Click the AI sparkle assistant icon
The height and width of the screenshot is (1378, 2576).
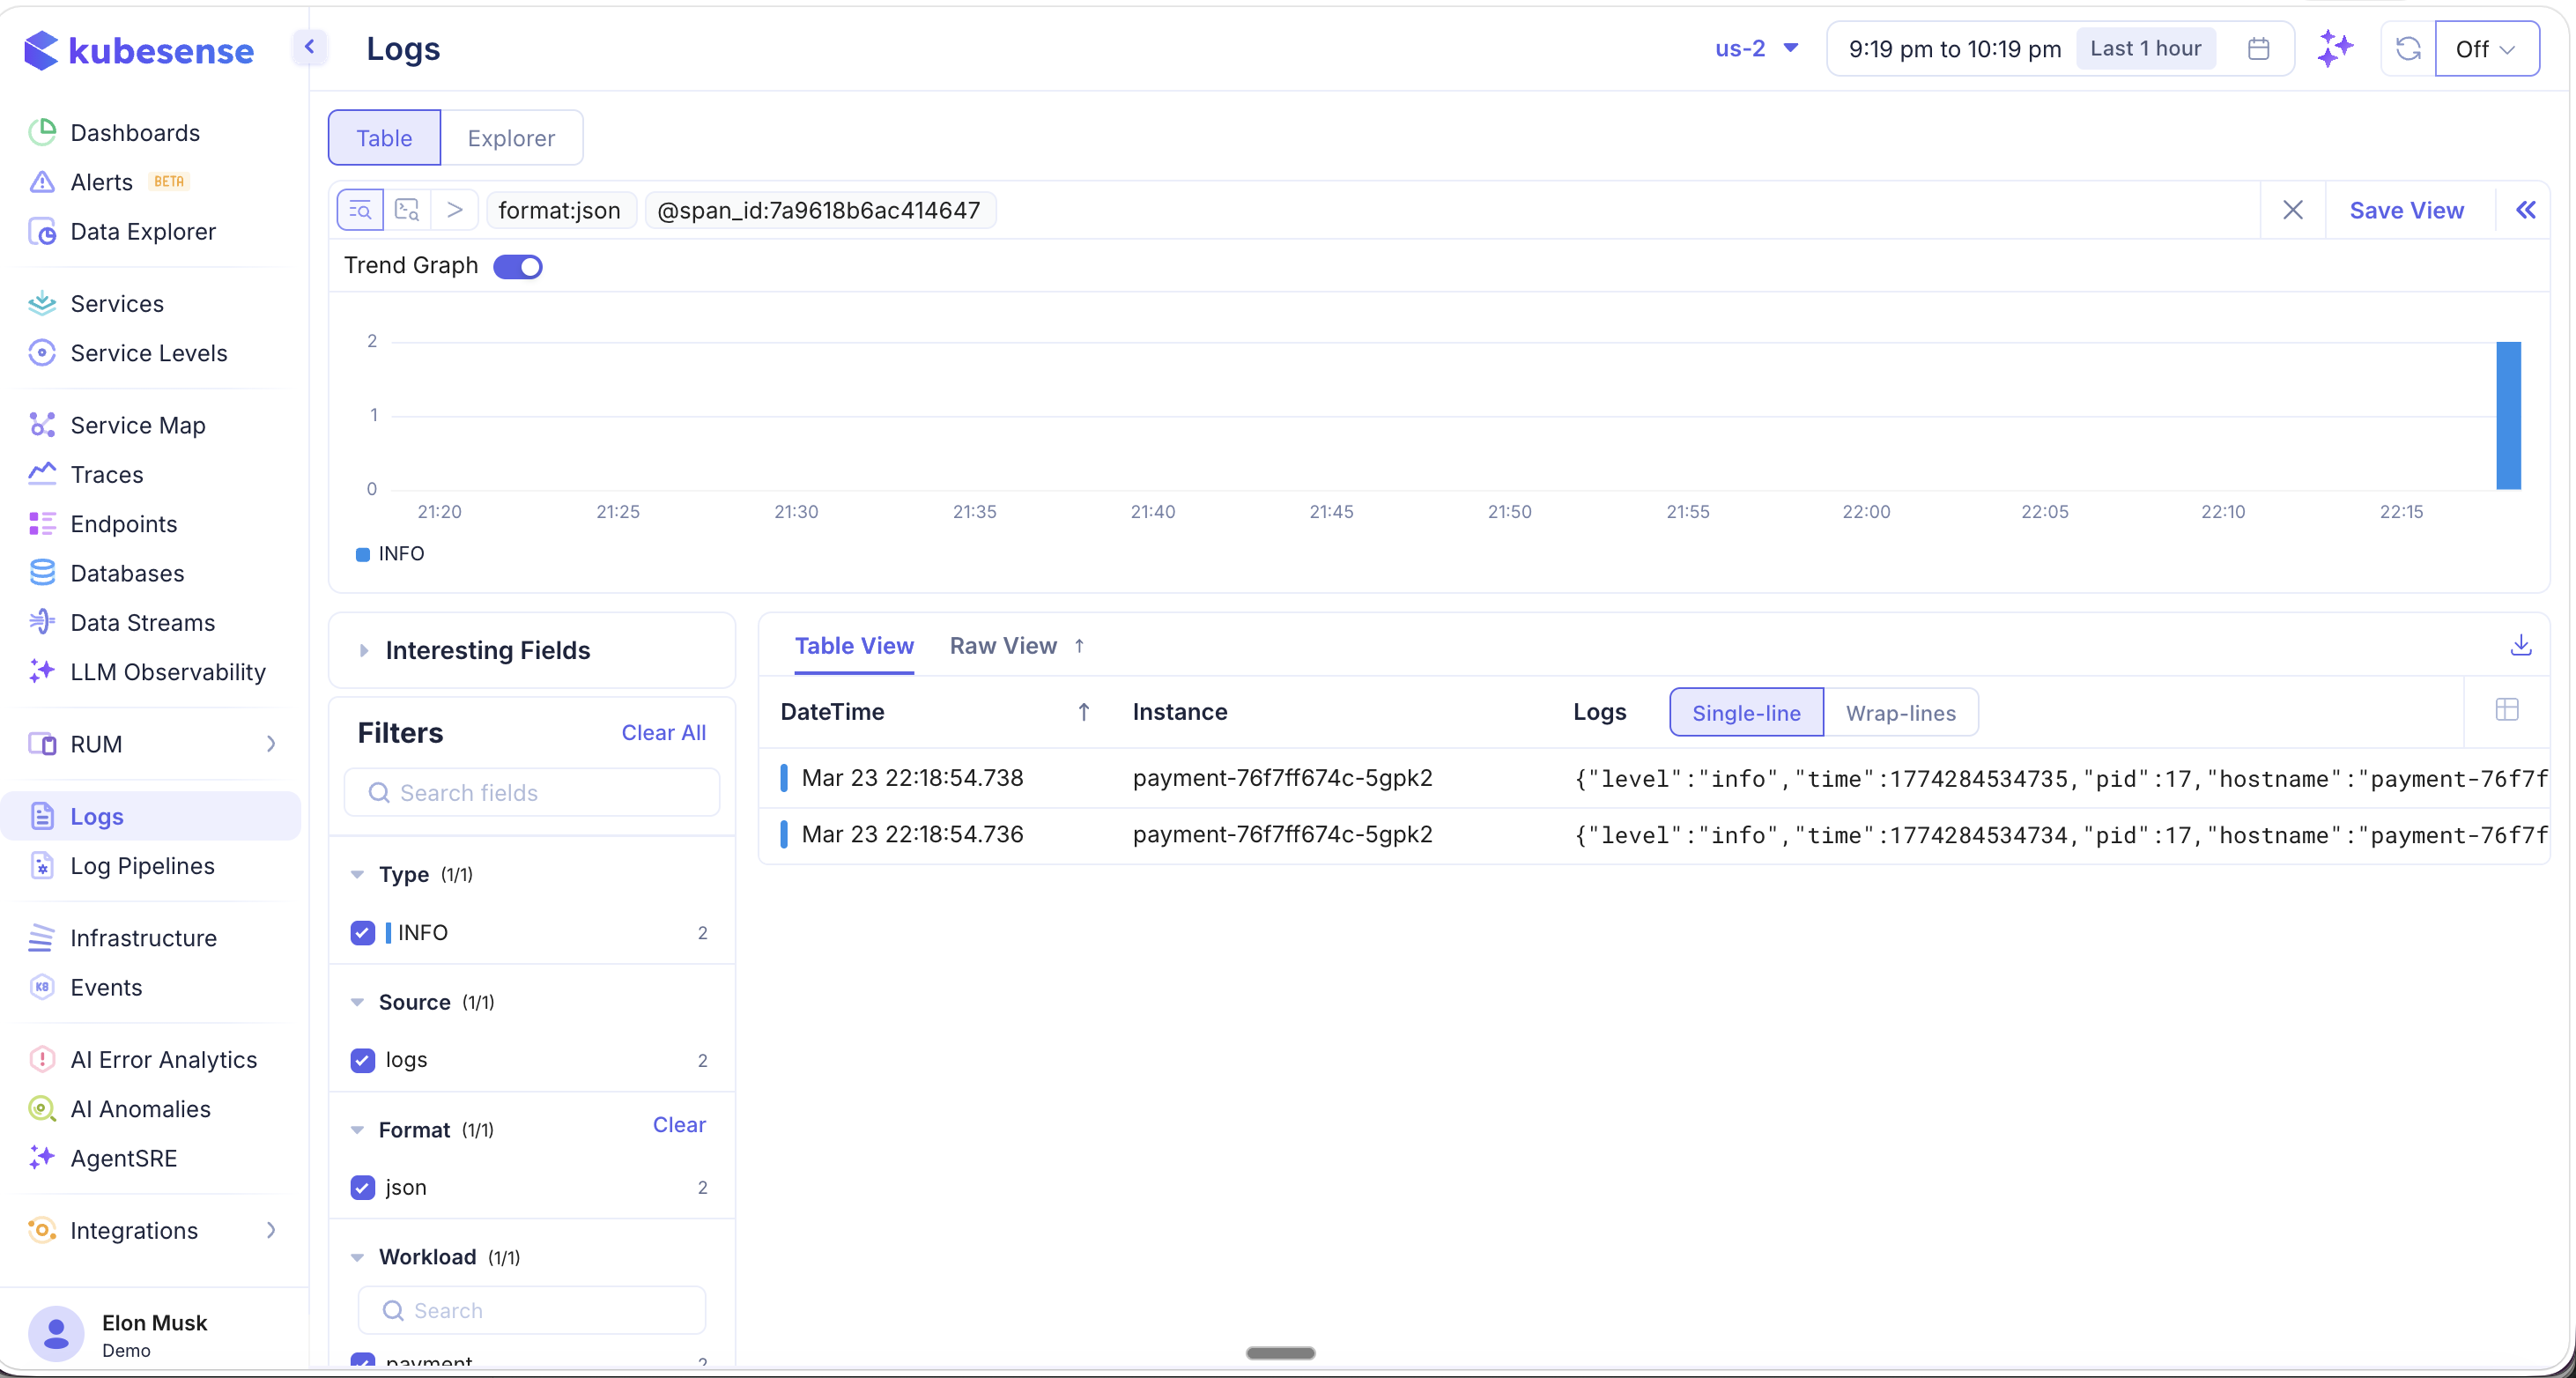[x=2335, y=48]
